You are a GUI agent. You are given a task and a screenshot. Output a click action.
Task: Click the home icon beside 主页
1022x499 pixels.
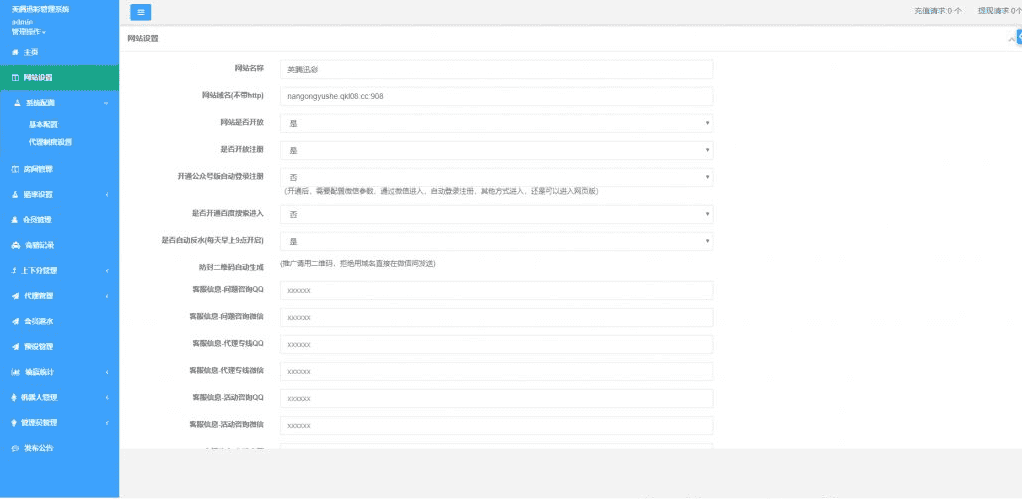(x=15, y=52)
